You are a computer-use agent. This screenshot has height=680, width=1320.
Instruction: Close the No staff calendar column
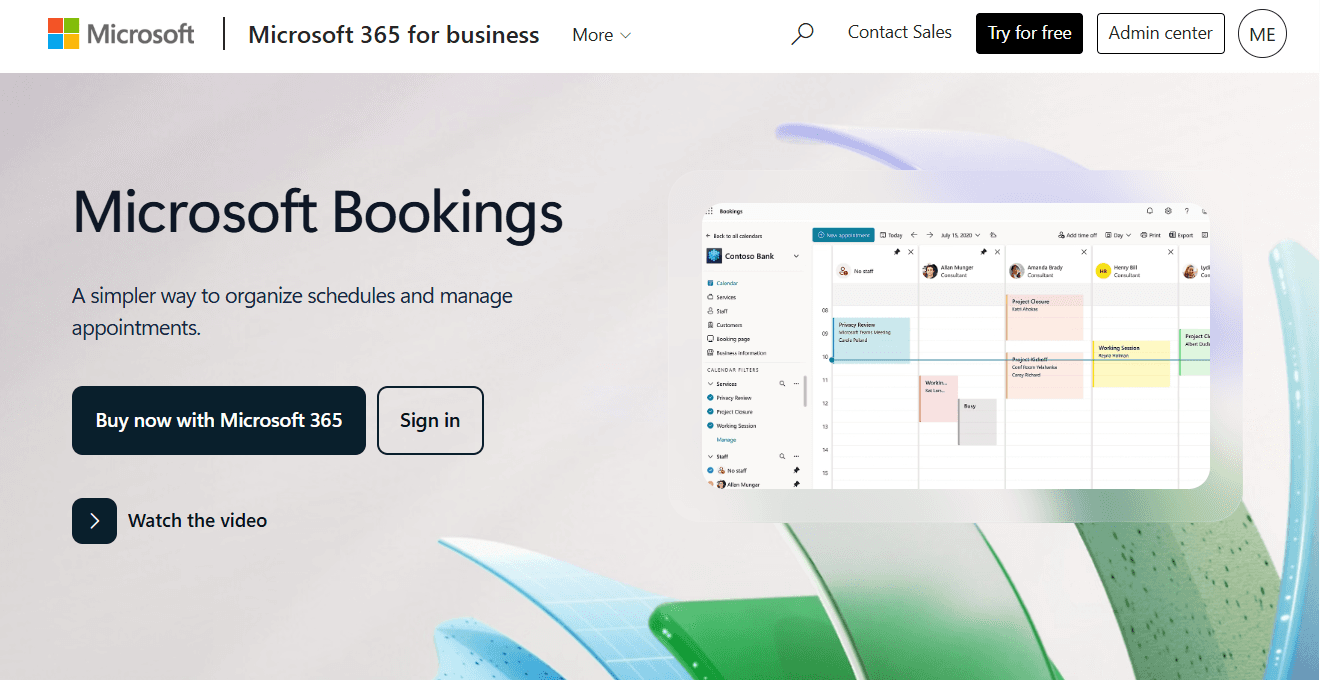coord(911,252)
